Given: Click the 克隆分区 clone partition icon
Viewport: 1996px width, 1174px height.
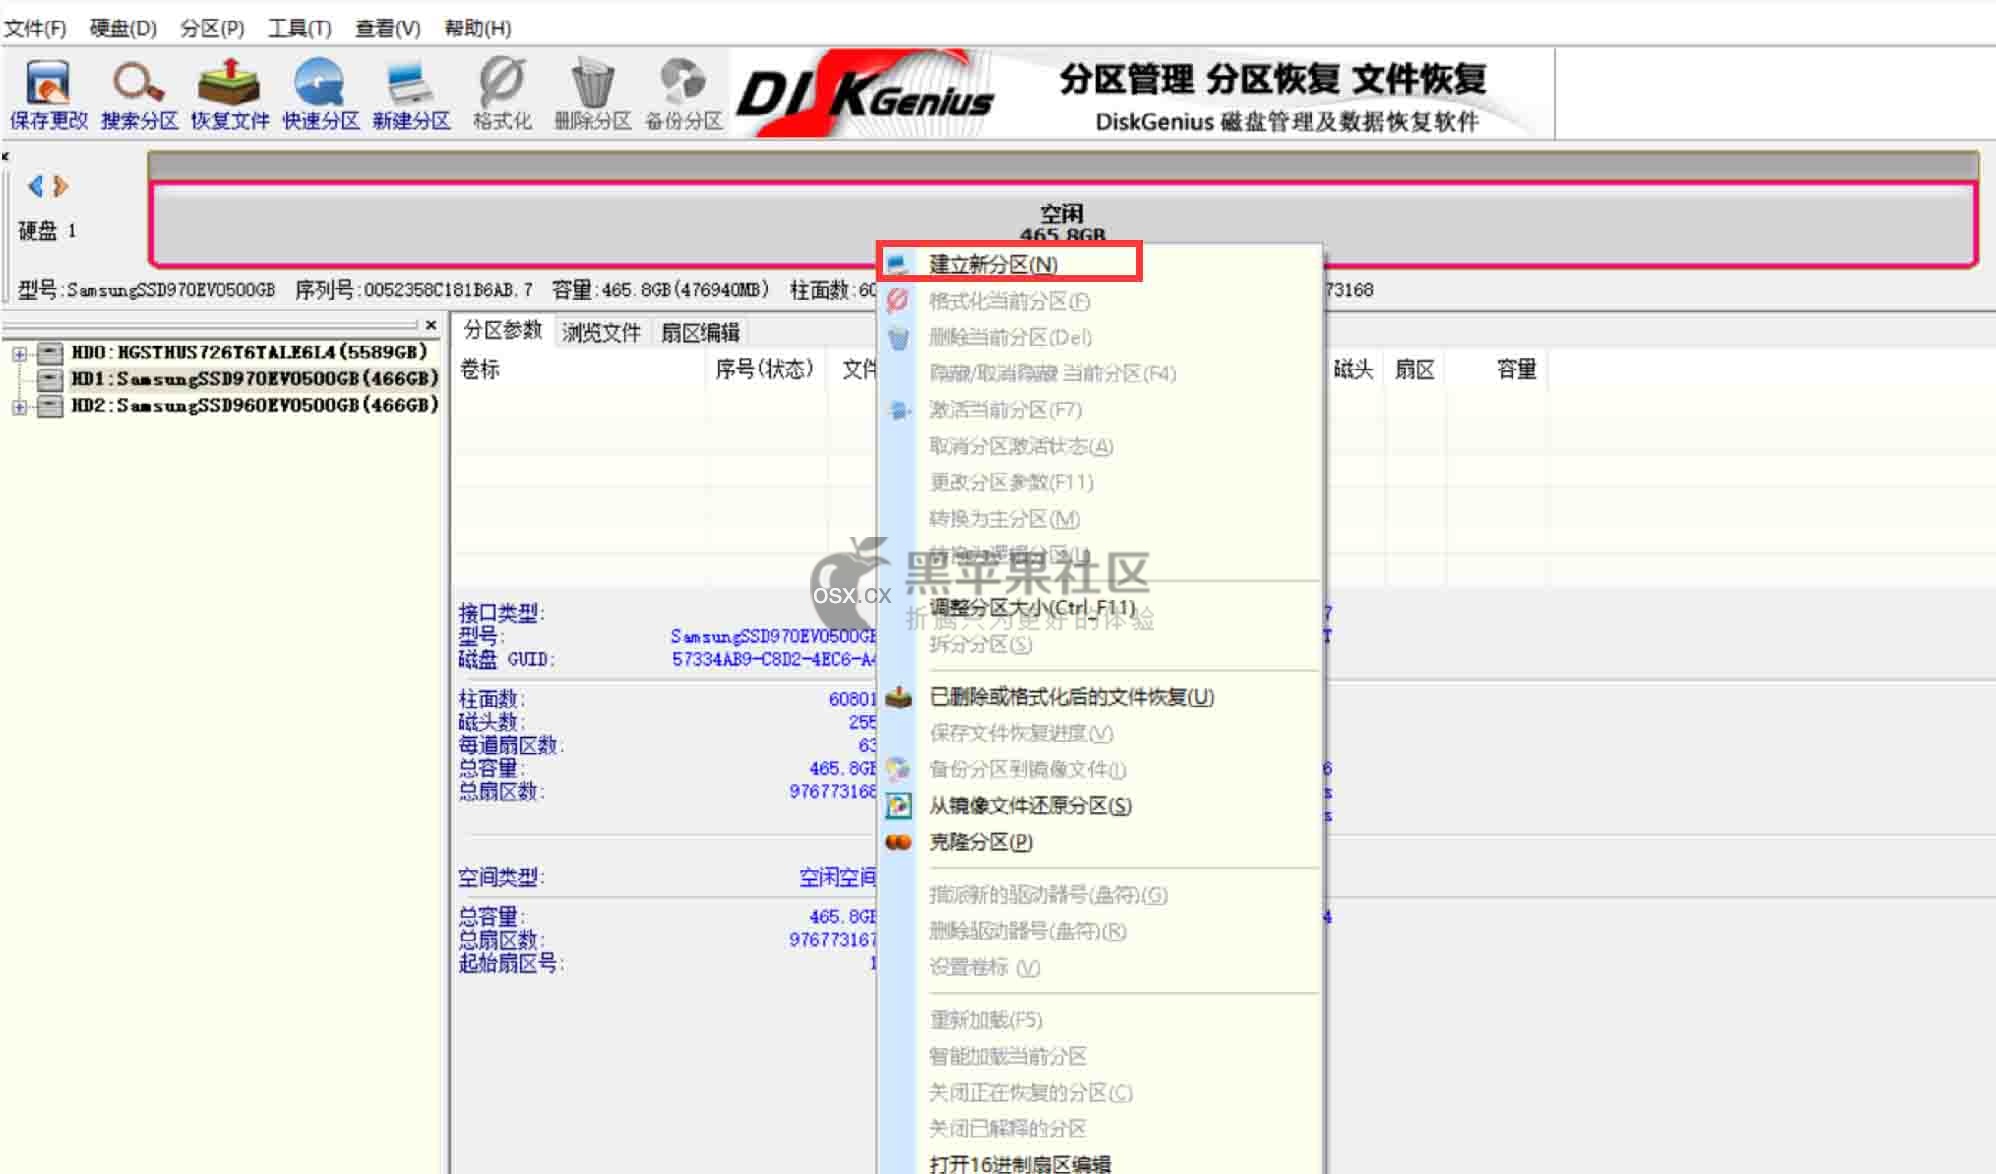Looking at the screenshot, I should click(x=897, y=841).
